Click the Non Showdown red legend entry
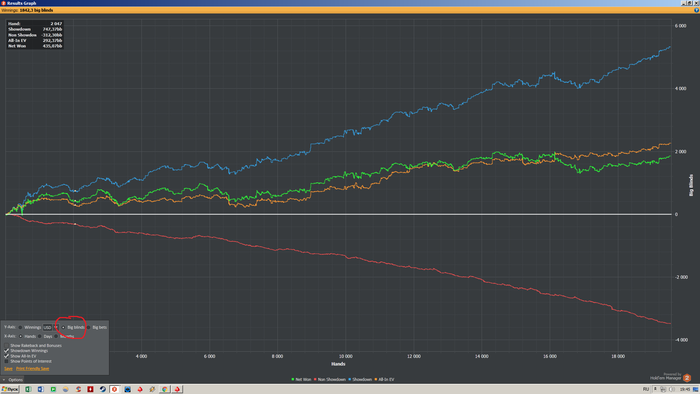 (330, 379)
